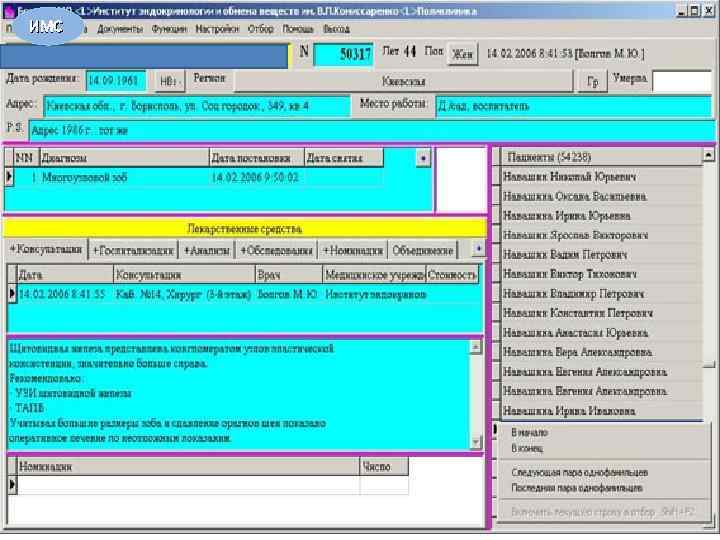Image resolution: width=720 pixels, height=540 pixels.
Task: Click the Врач column header
Action: (289, 275)
